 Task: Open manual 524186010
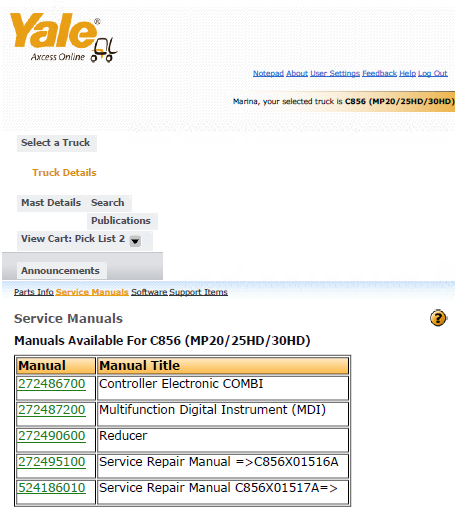pyautogui.click(x=52, y=488)
